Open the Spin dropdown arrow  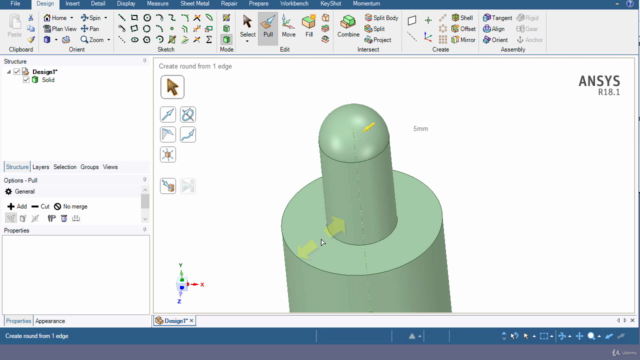106,18
